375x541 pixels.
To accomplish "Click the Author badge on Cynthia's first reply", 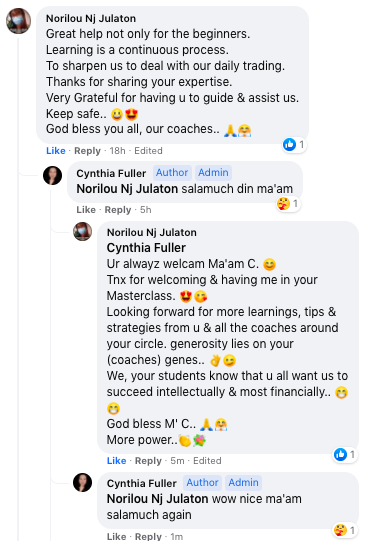I will (x=172, y=173).
